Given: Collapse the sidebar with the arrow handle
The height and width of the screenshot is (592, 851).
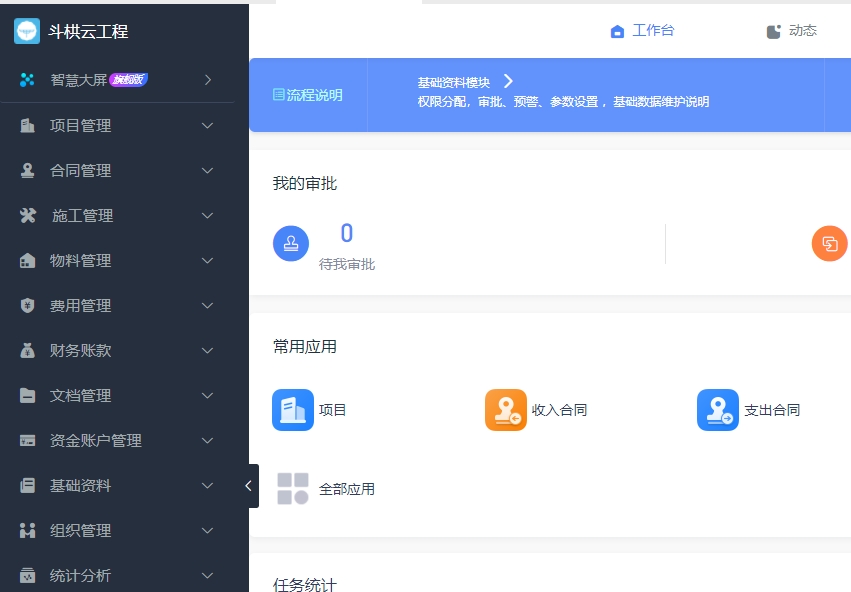Looking at the screenshot, I should [249, 486].
